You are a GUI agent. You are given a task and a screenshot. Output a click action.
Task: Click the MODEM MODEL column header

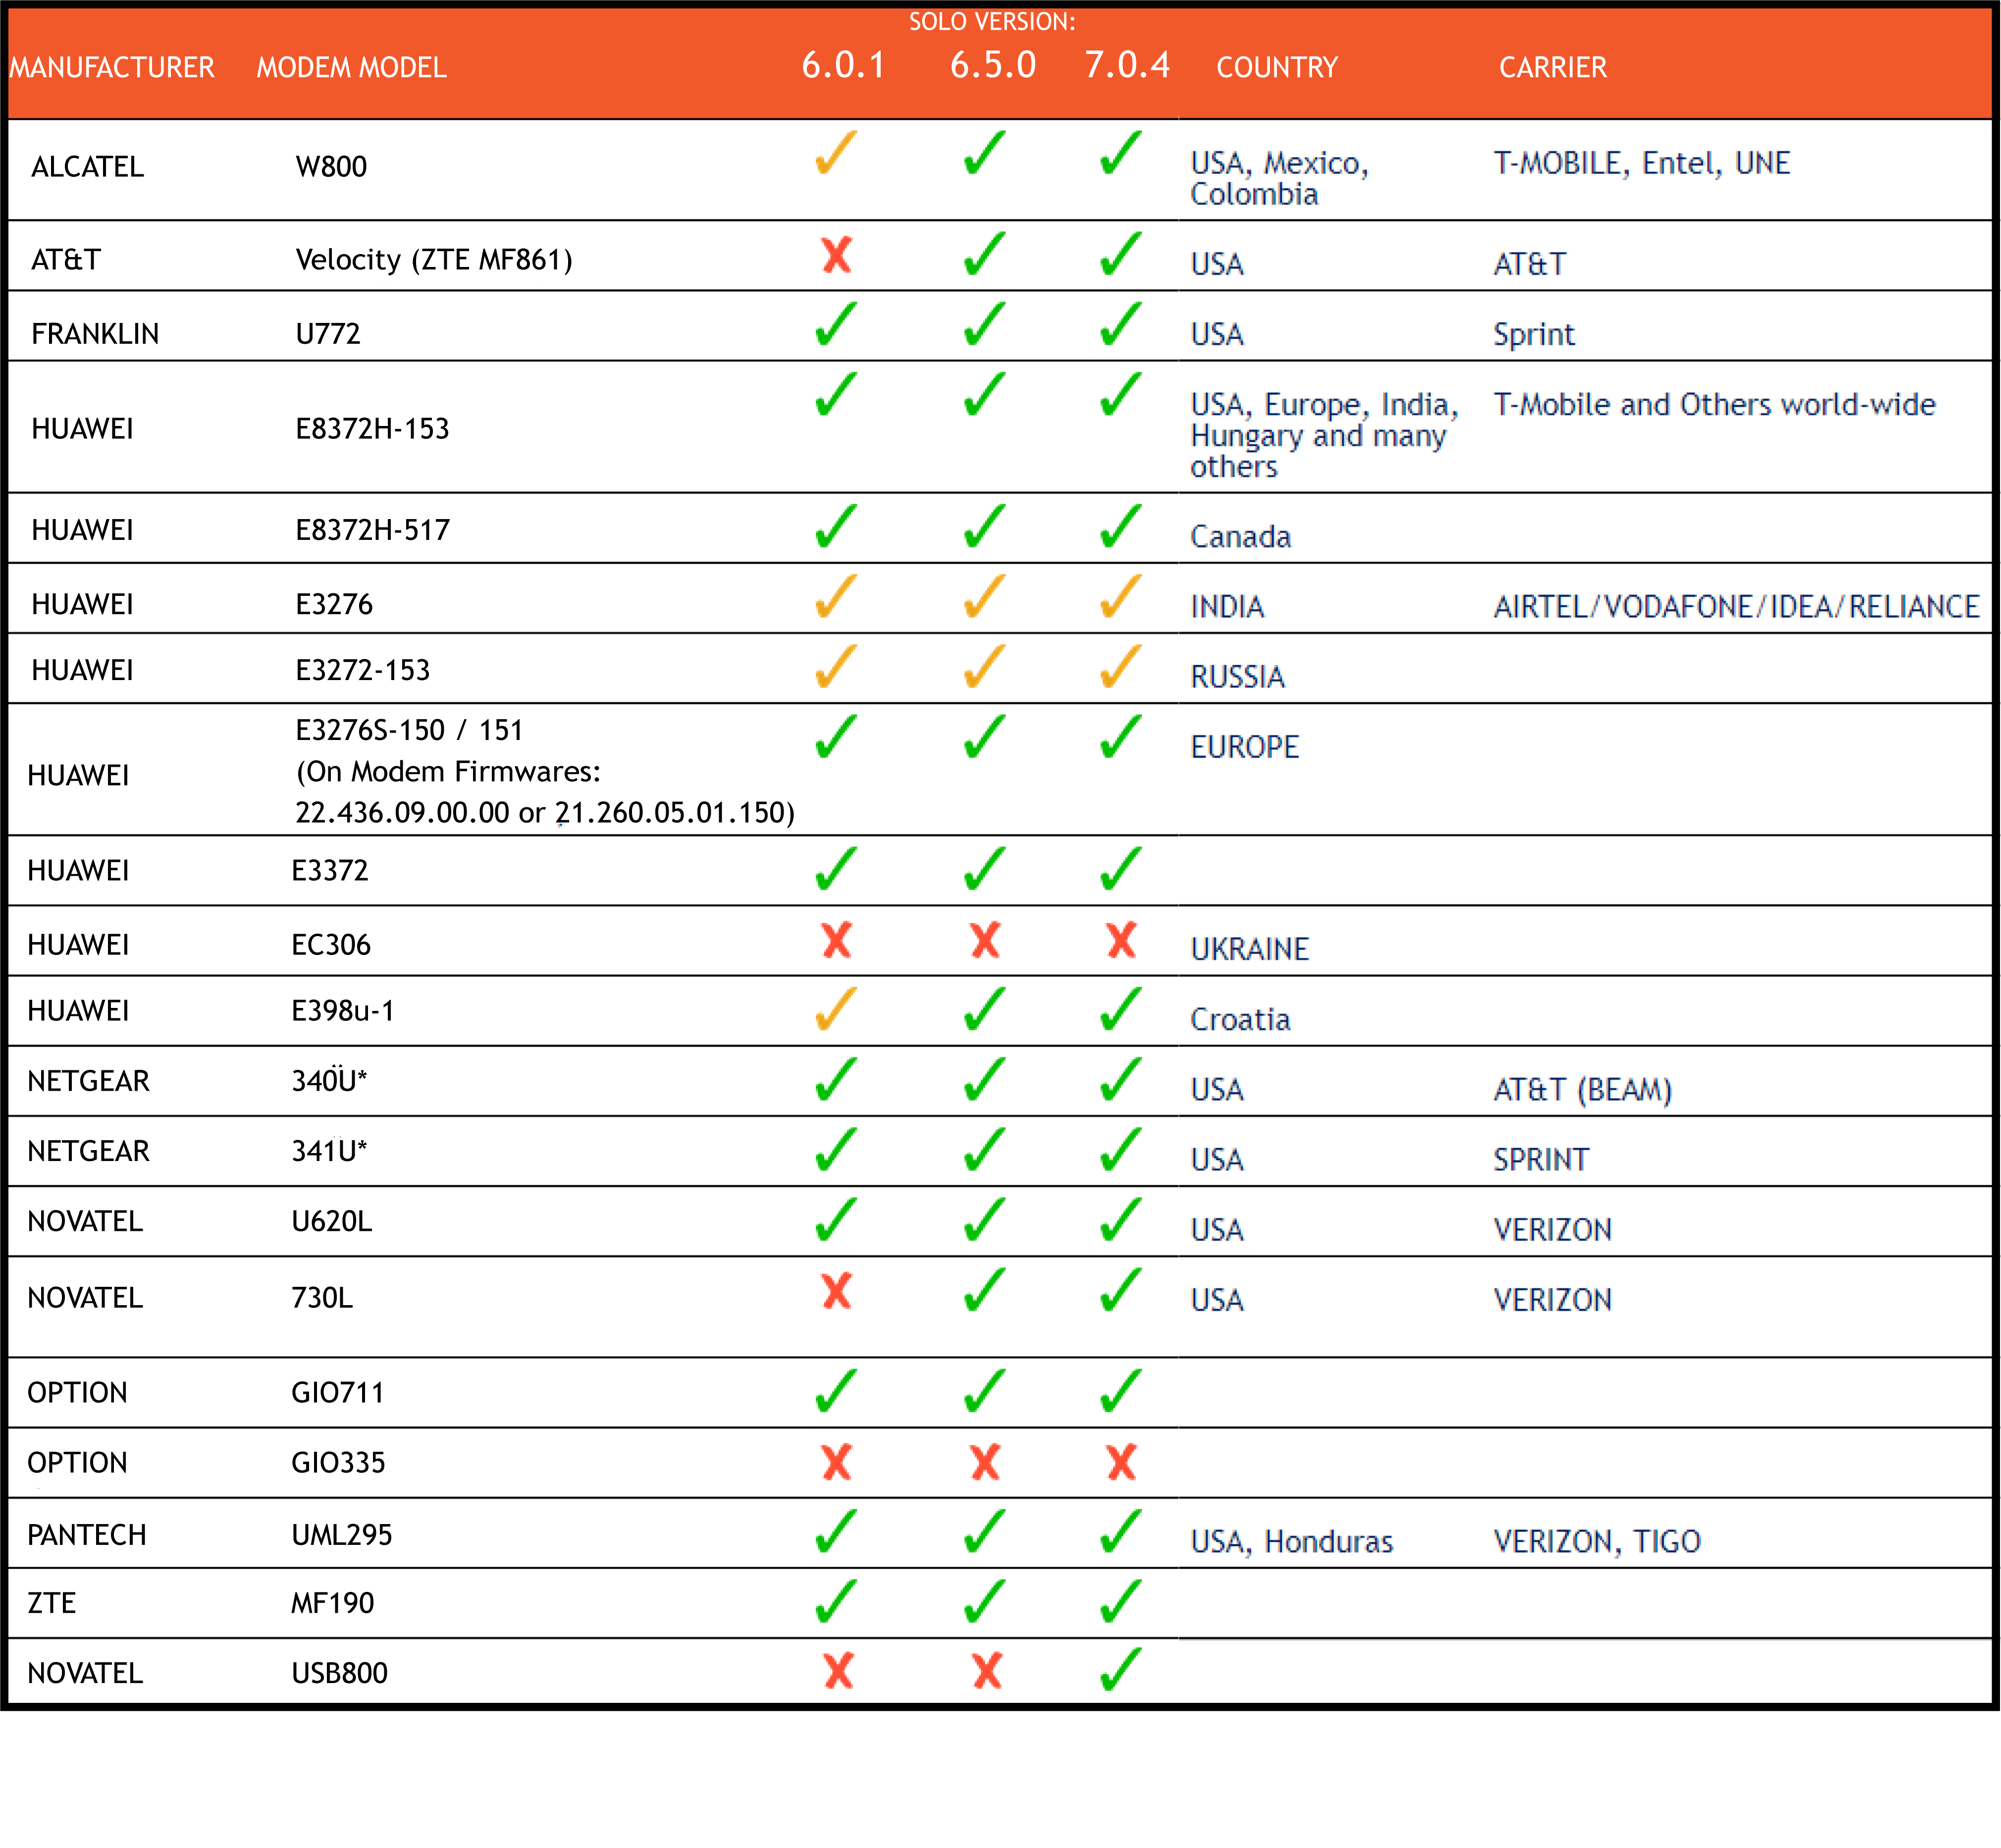tap(351, 68)
